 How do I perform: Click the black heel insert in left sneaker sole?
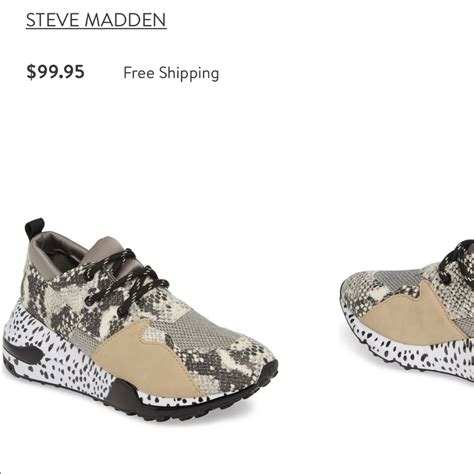(x=22, y=352)
